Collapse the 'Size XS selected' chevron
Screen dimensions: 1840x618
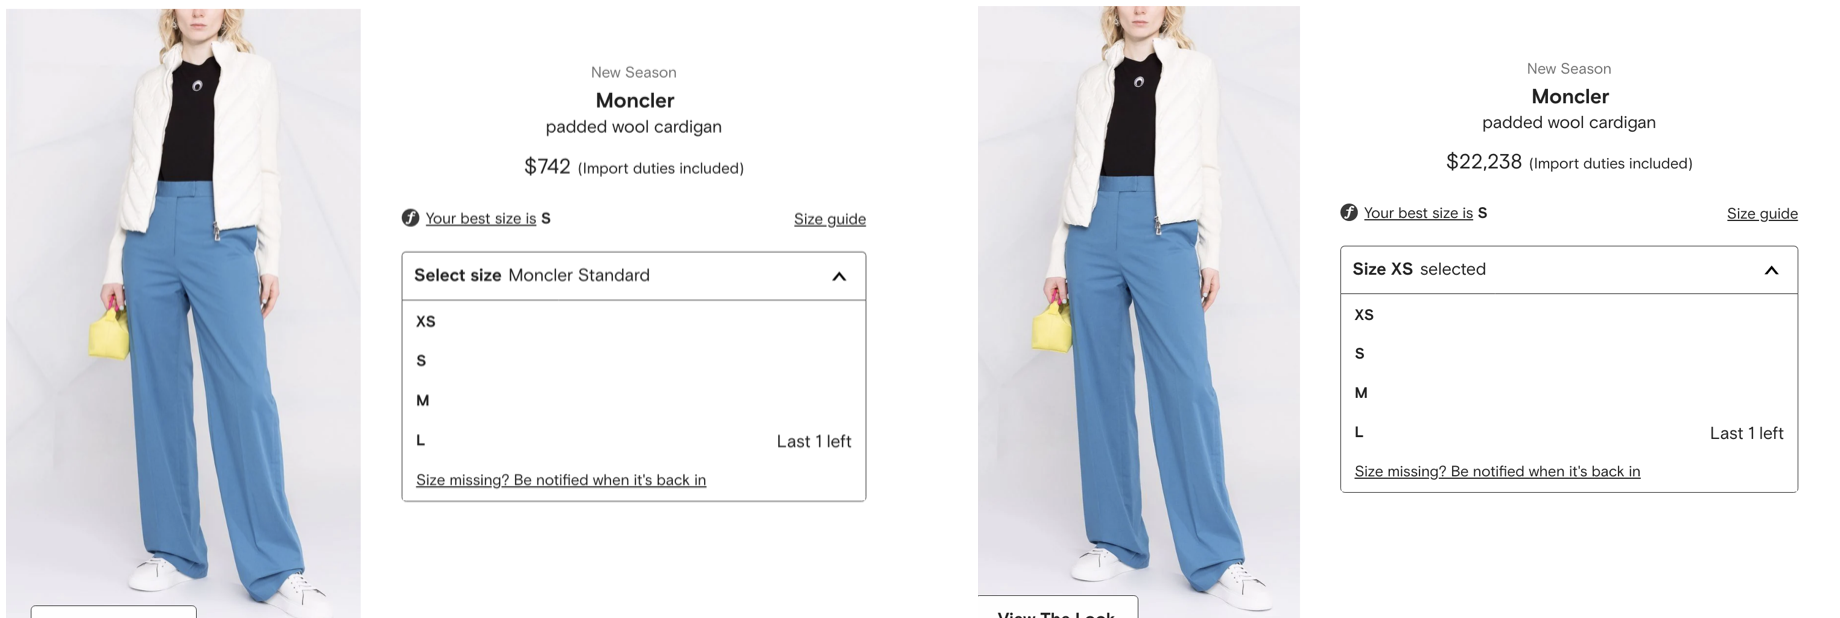coord(1771,270)
